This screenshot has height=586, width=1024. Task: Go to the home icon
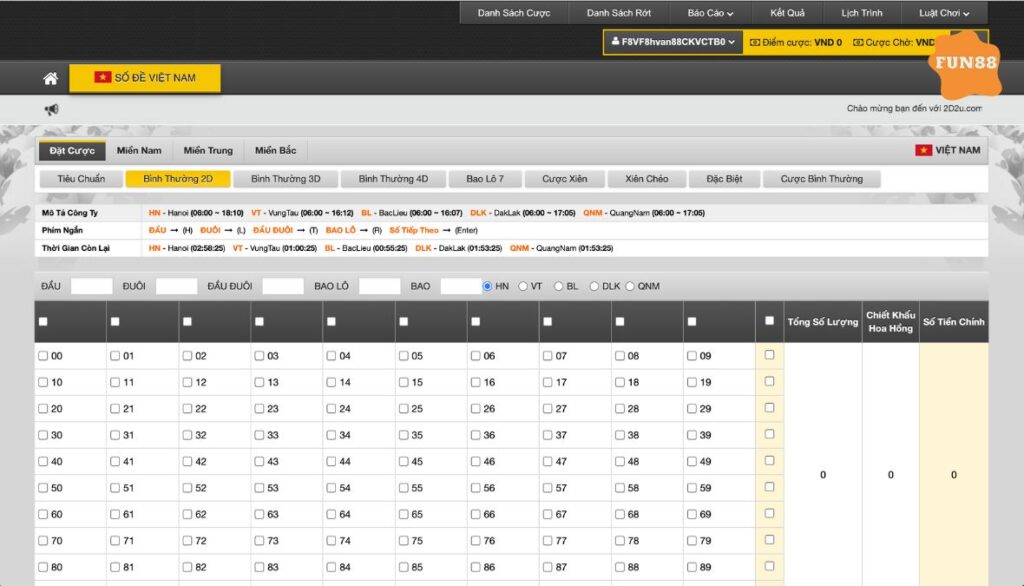click(50, 78)
